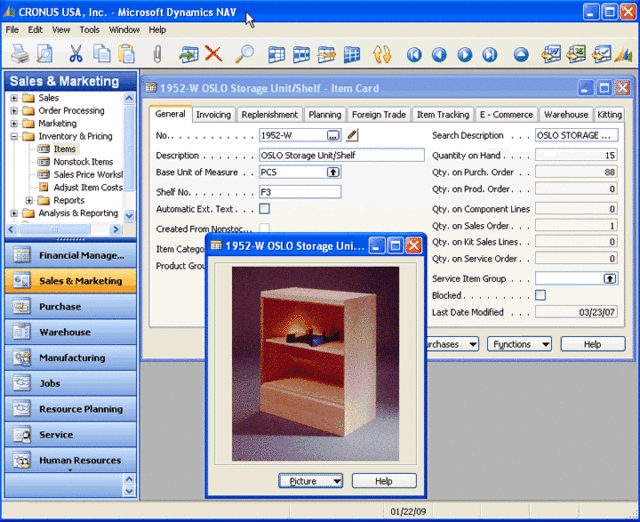Click the Copy icon in toolbar
The image size is (640, 522).
[101, 53]
